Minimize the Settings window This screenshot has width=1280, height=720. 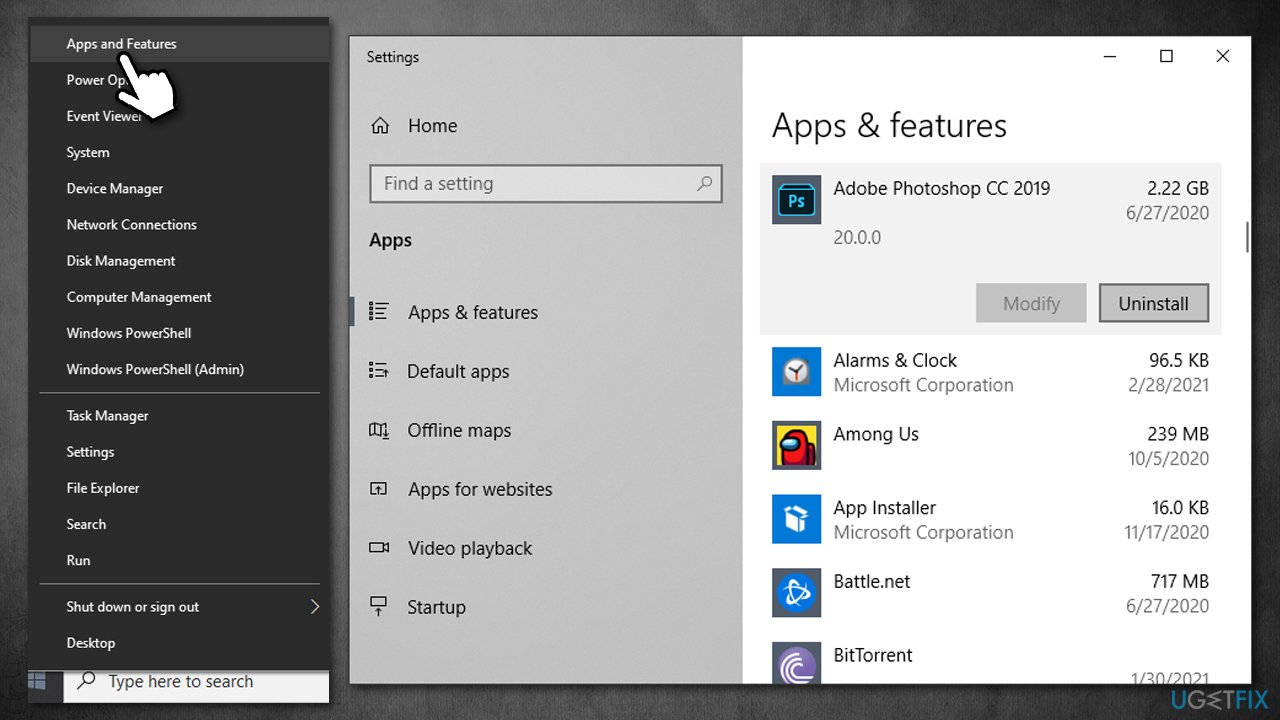(x=1110, y=57)
